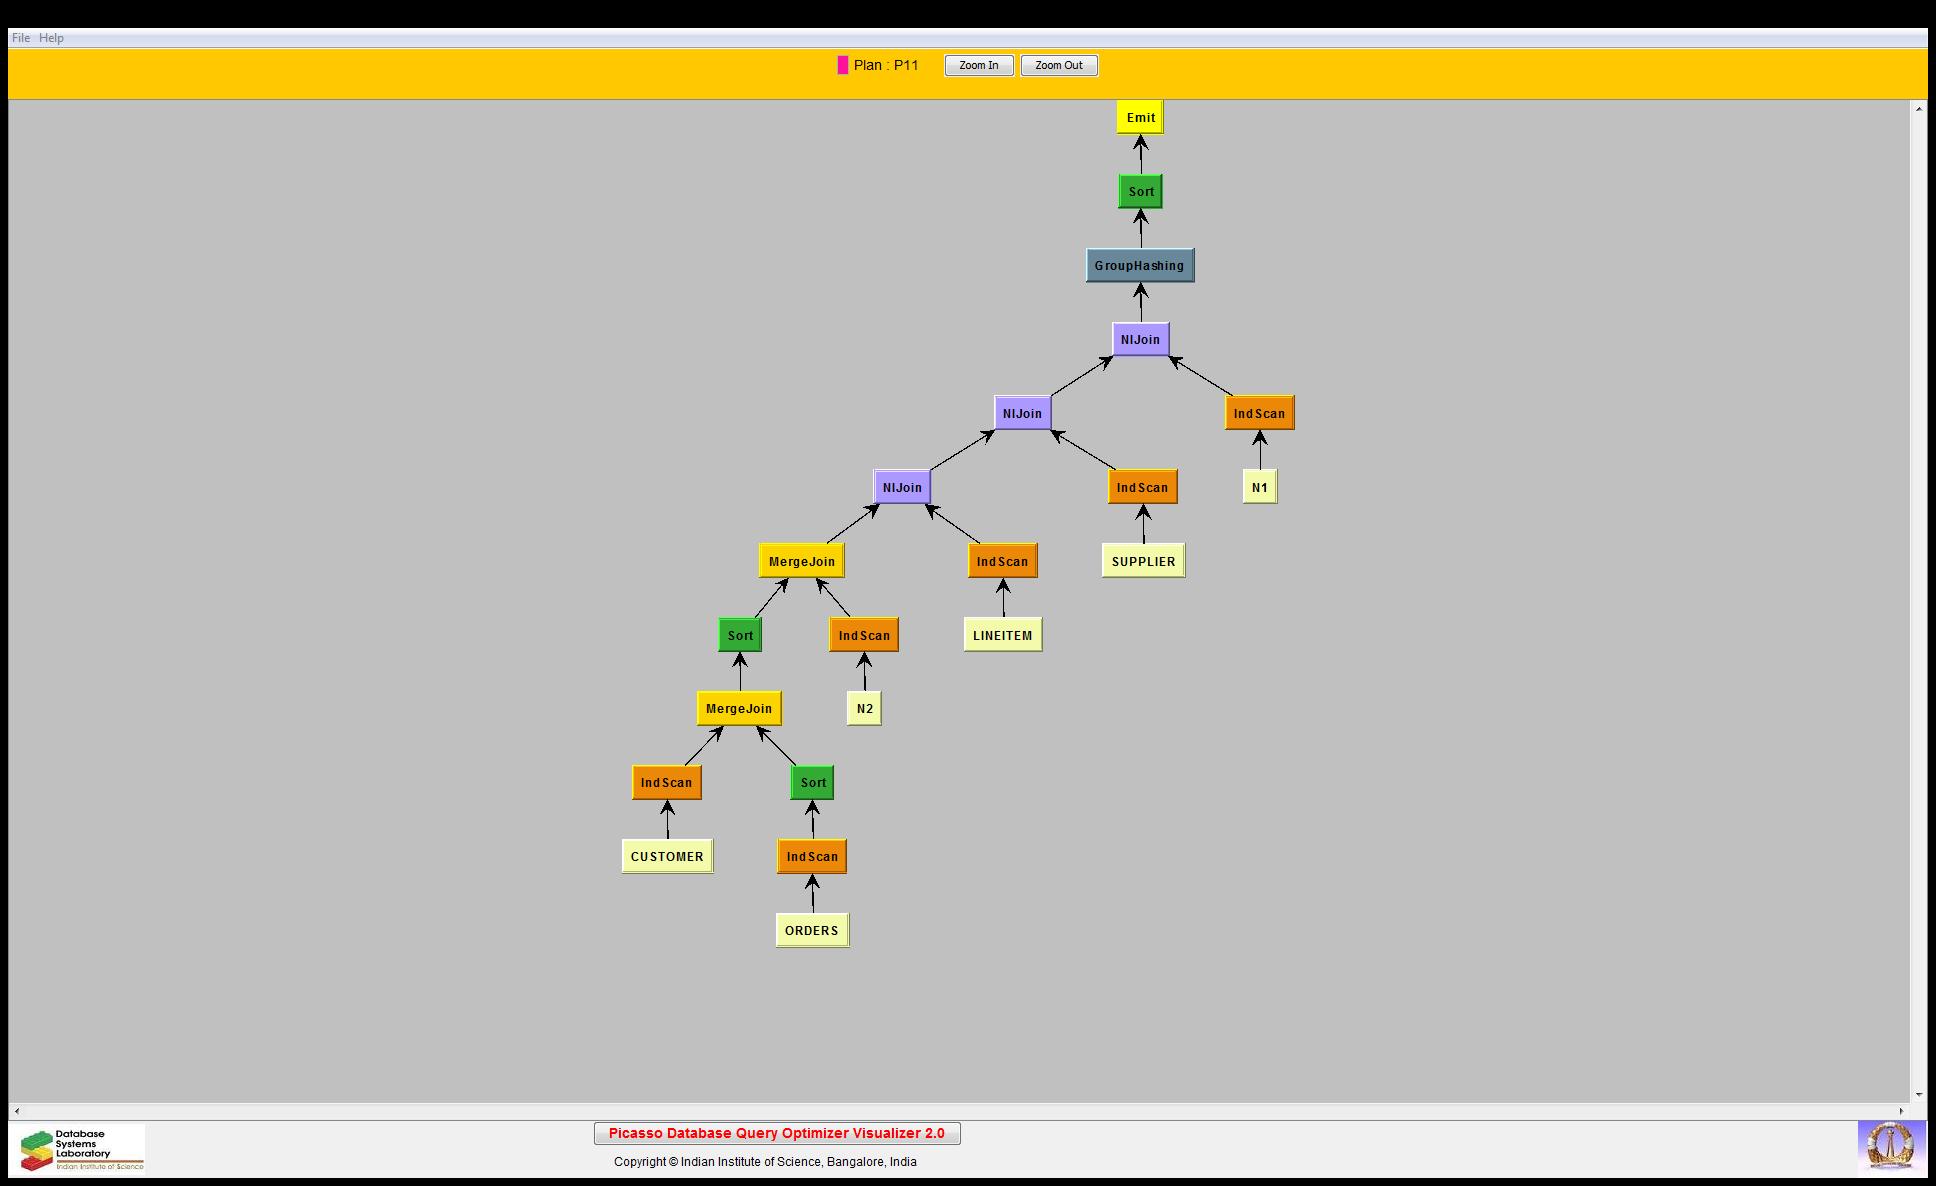Click the horizontal scrollbar left arrow
Screen dimensions: 1936x1186
(x=16, y=1111)
